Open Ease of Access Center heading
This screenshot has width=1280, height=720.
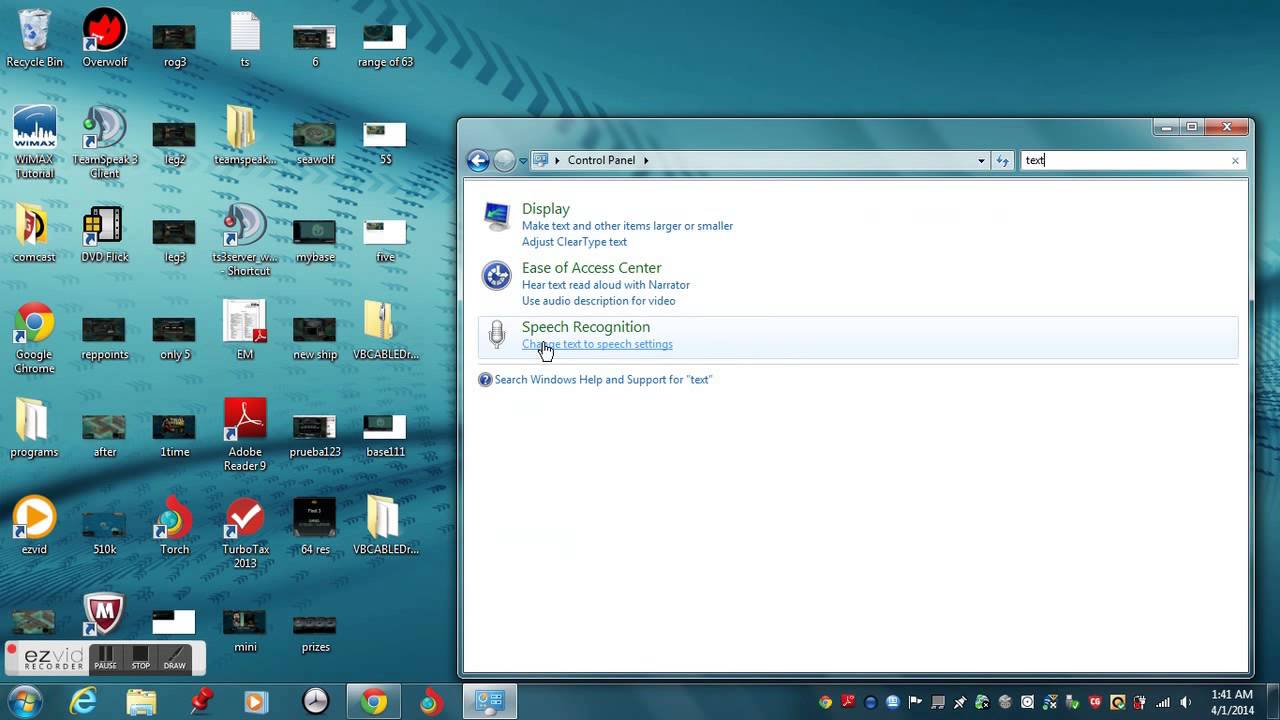tap(591, 268)
